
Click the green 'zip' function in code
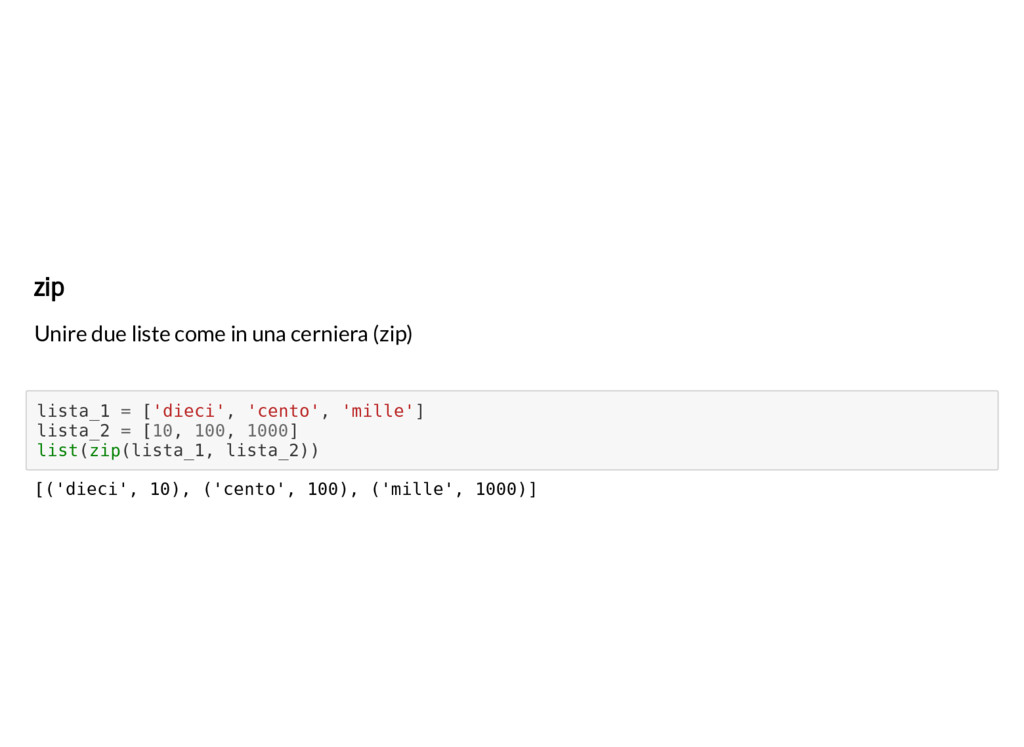105,451
